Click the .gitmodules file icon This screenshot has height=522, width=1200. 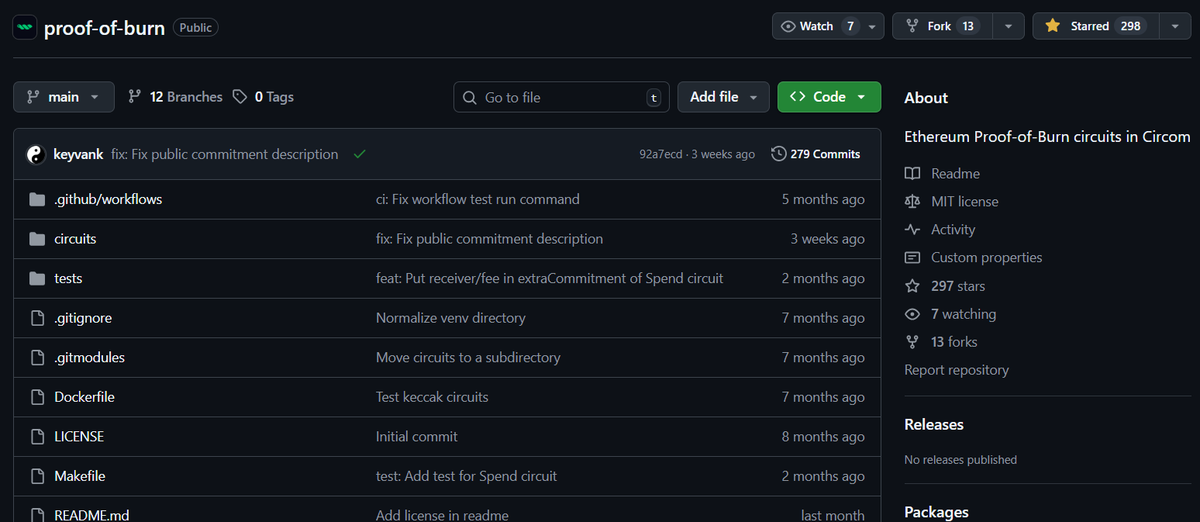38,357
